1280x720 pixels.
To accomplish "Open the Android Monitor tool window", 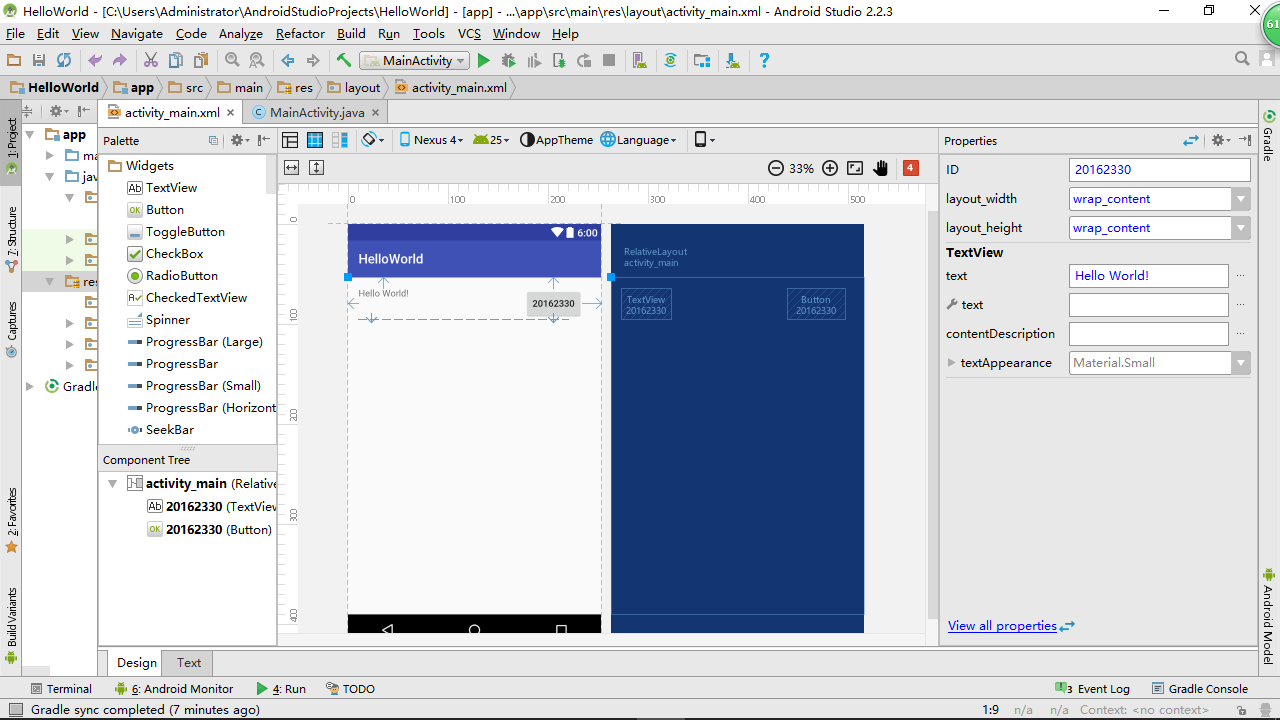I will tap(174, 689).
